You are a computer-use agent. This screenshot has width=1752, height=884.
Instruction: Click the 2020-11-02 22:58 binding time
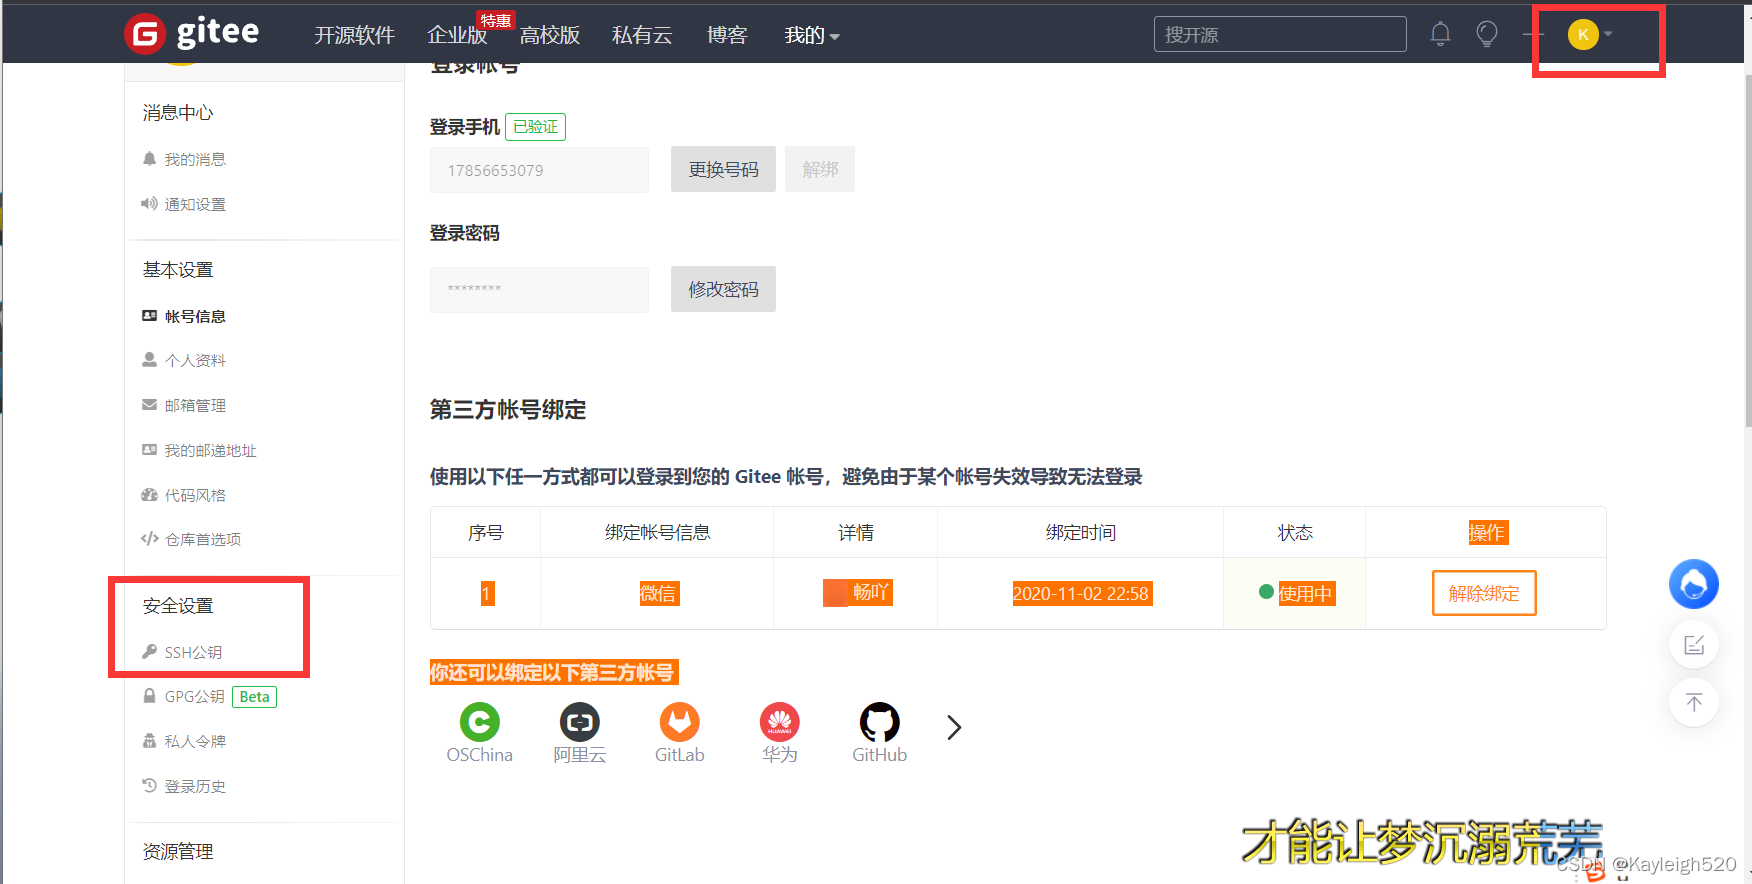click(1081, 593)
